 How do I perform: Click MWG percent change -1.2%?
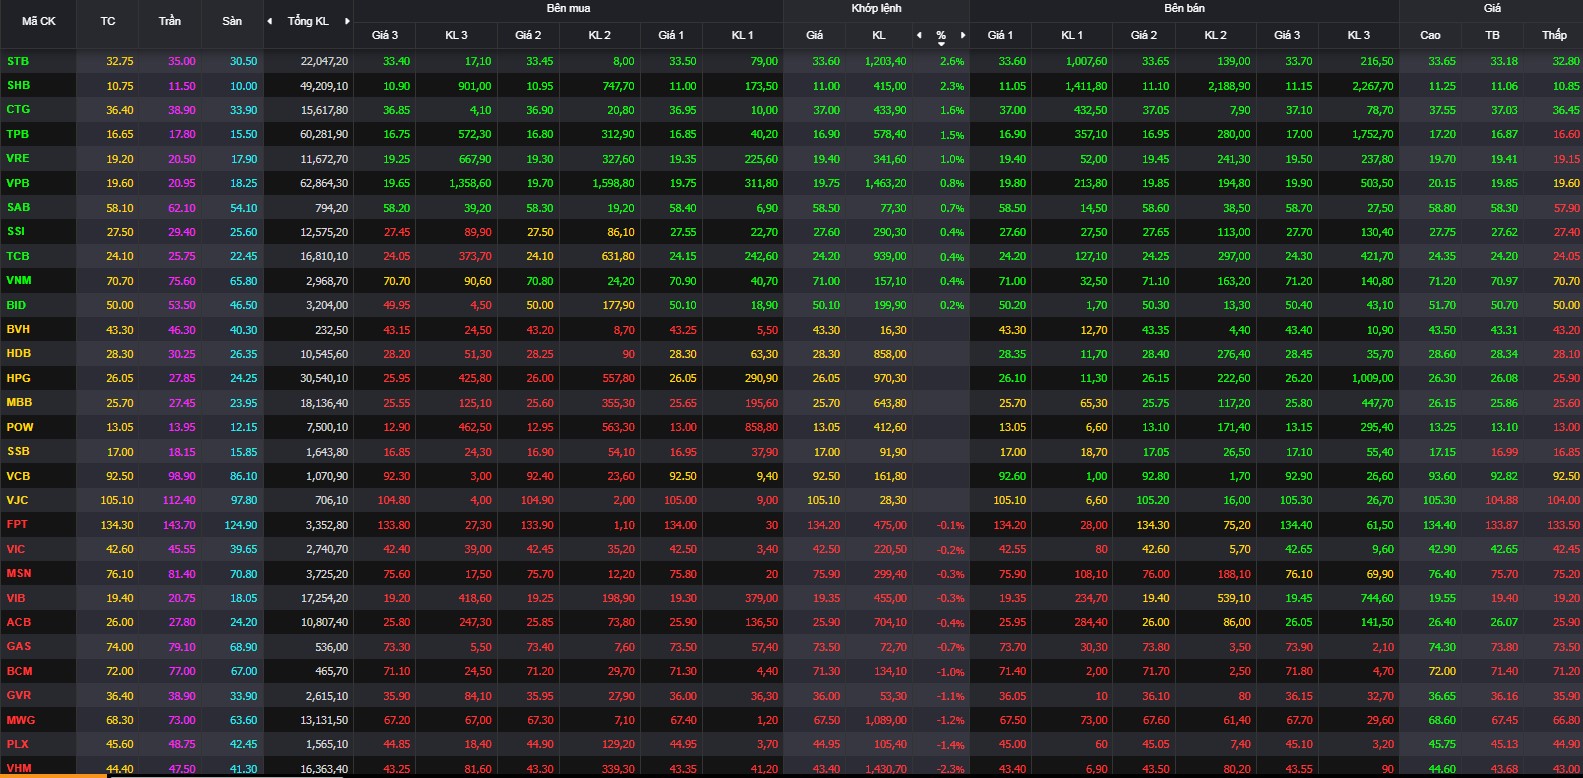click(x=951, y=720)
